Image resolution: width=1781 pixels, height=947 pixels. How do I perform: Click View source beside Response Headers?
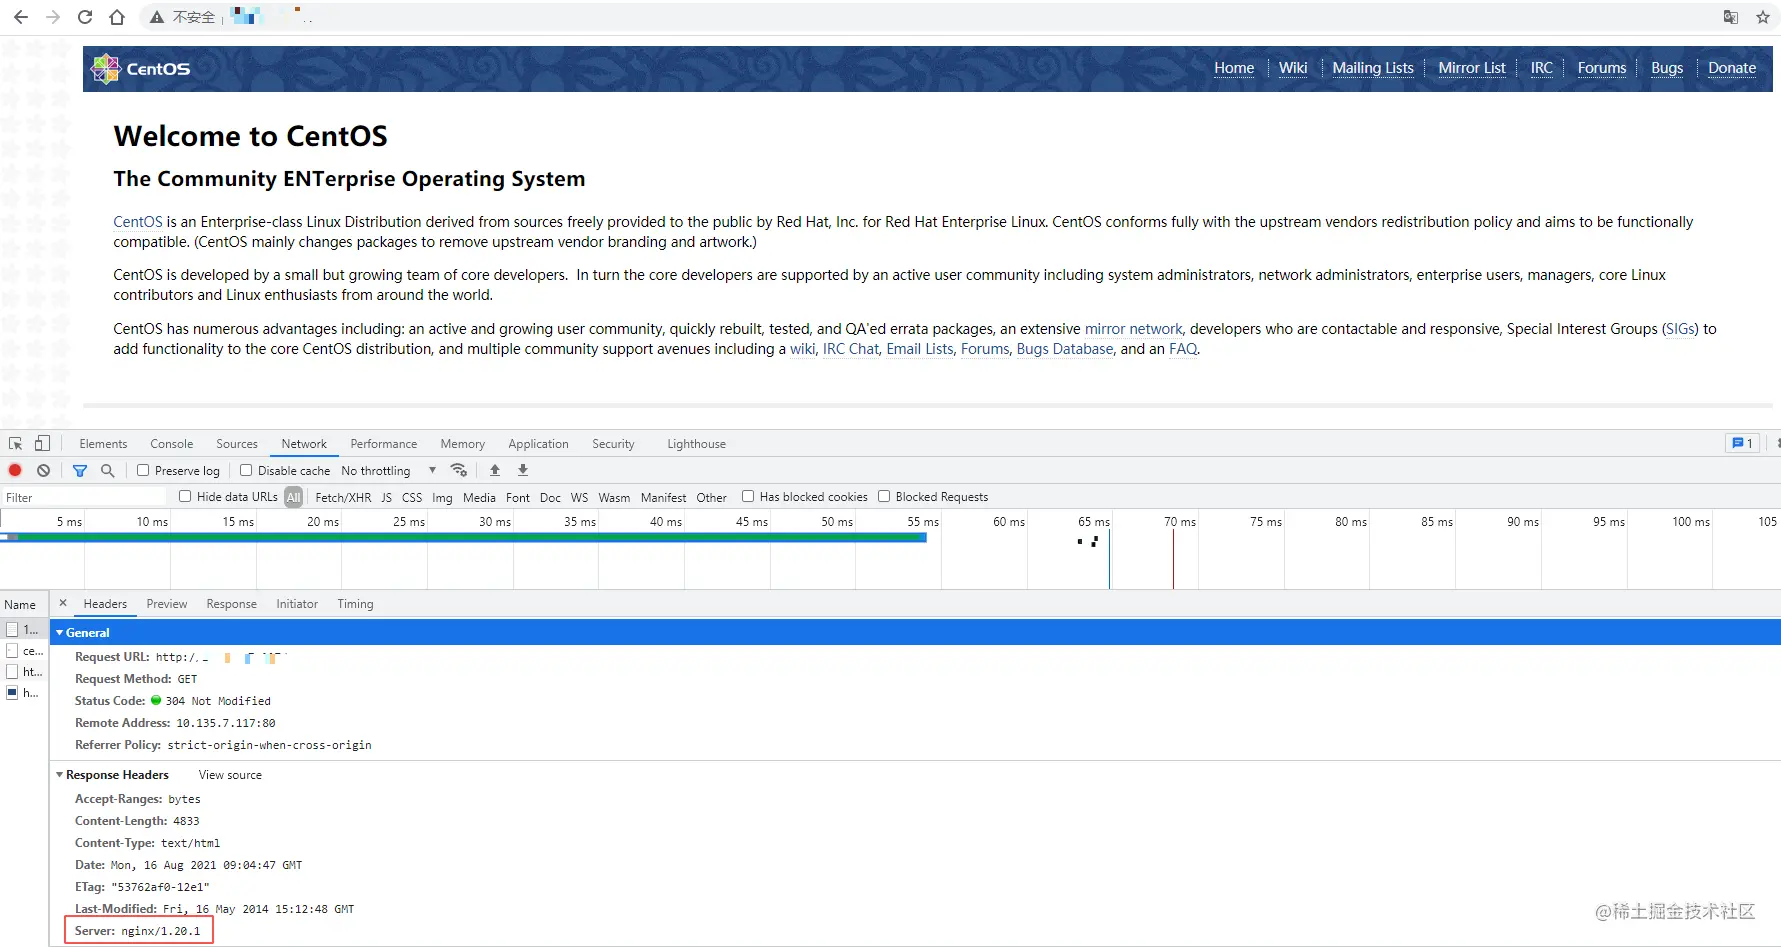click(x=230, y=775)
